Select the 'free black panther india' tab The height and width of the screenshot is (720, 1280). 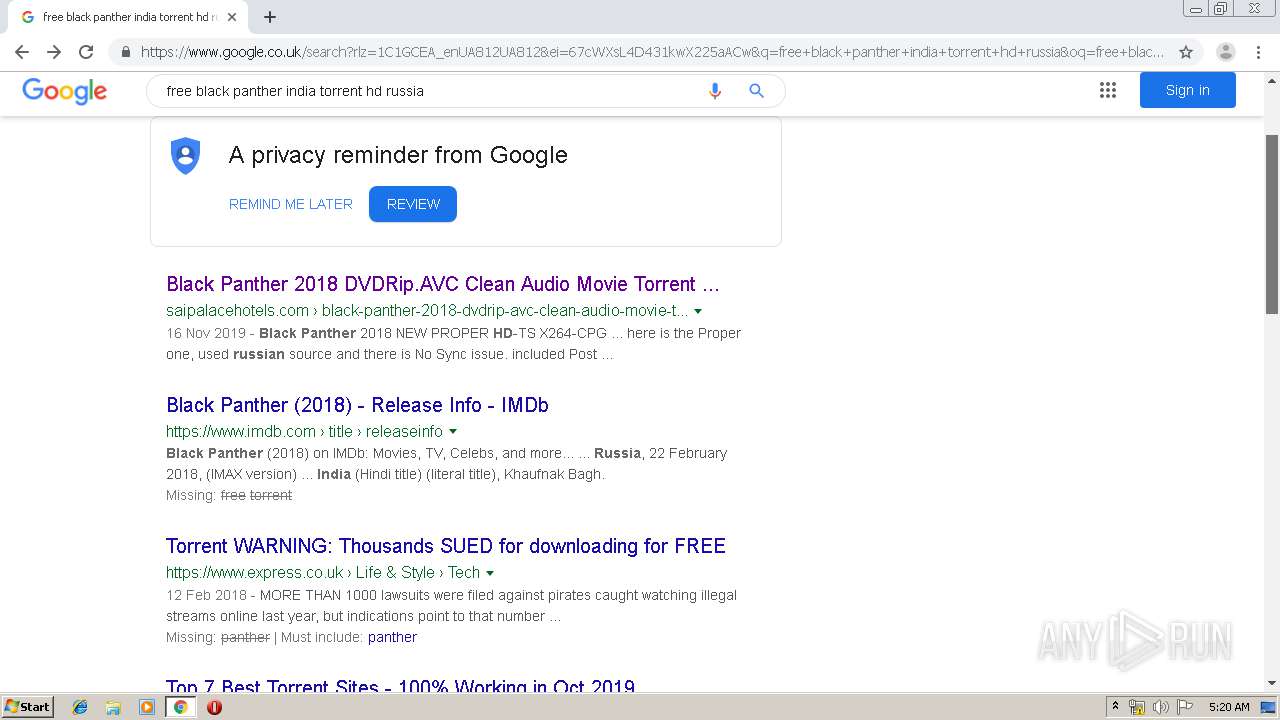click(x=130, y=17)
